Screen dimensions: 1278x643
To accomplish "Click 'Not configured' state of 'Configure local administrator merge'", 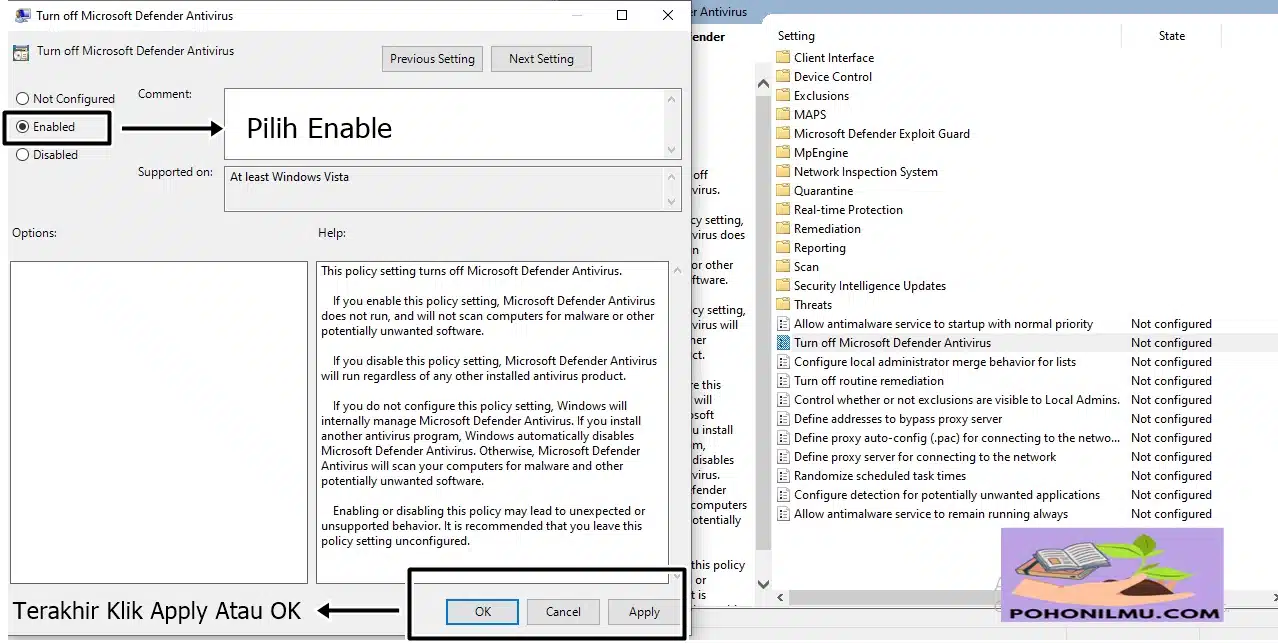I will click(x=1171, y=362).
